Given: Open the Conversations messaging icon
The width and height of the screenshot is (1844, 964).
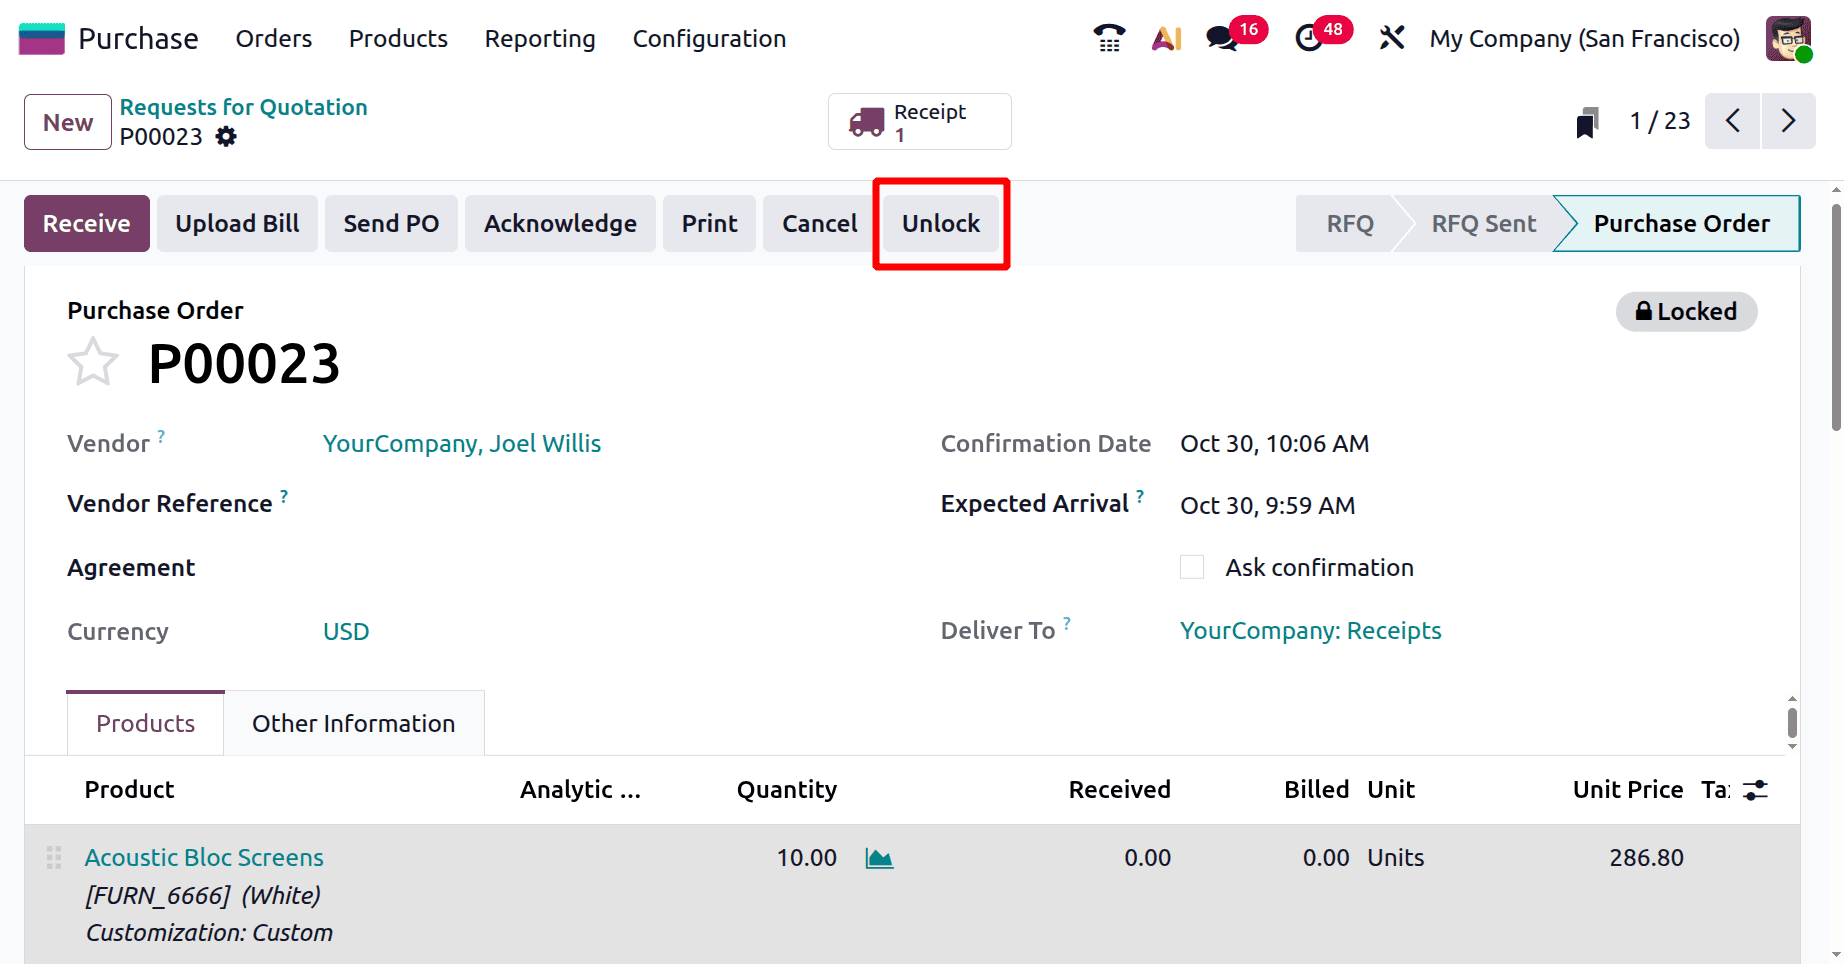Looking at the screenshot, I should pyautogui.click(x=1221, y=38).
